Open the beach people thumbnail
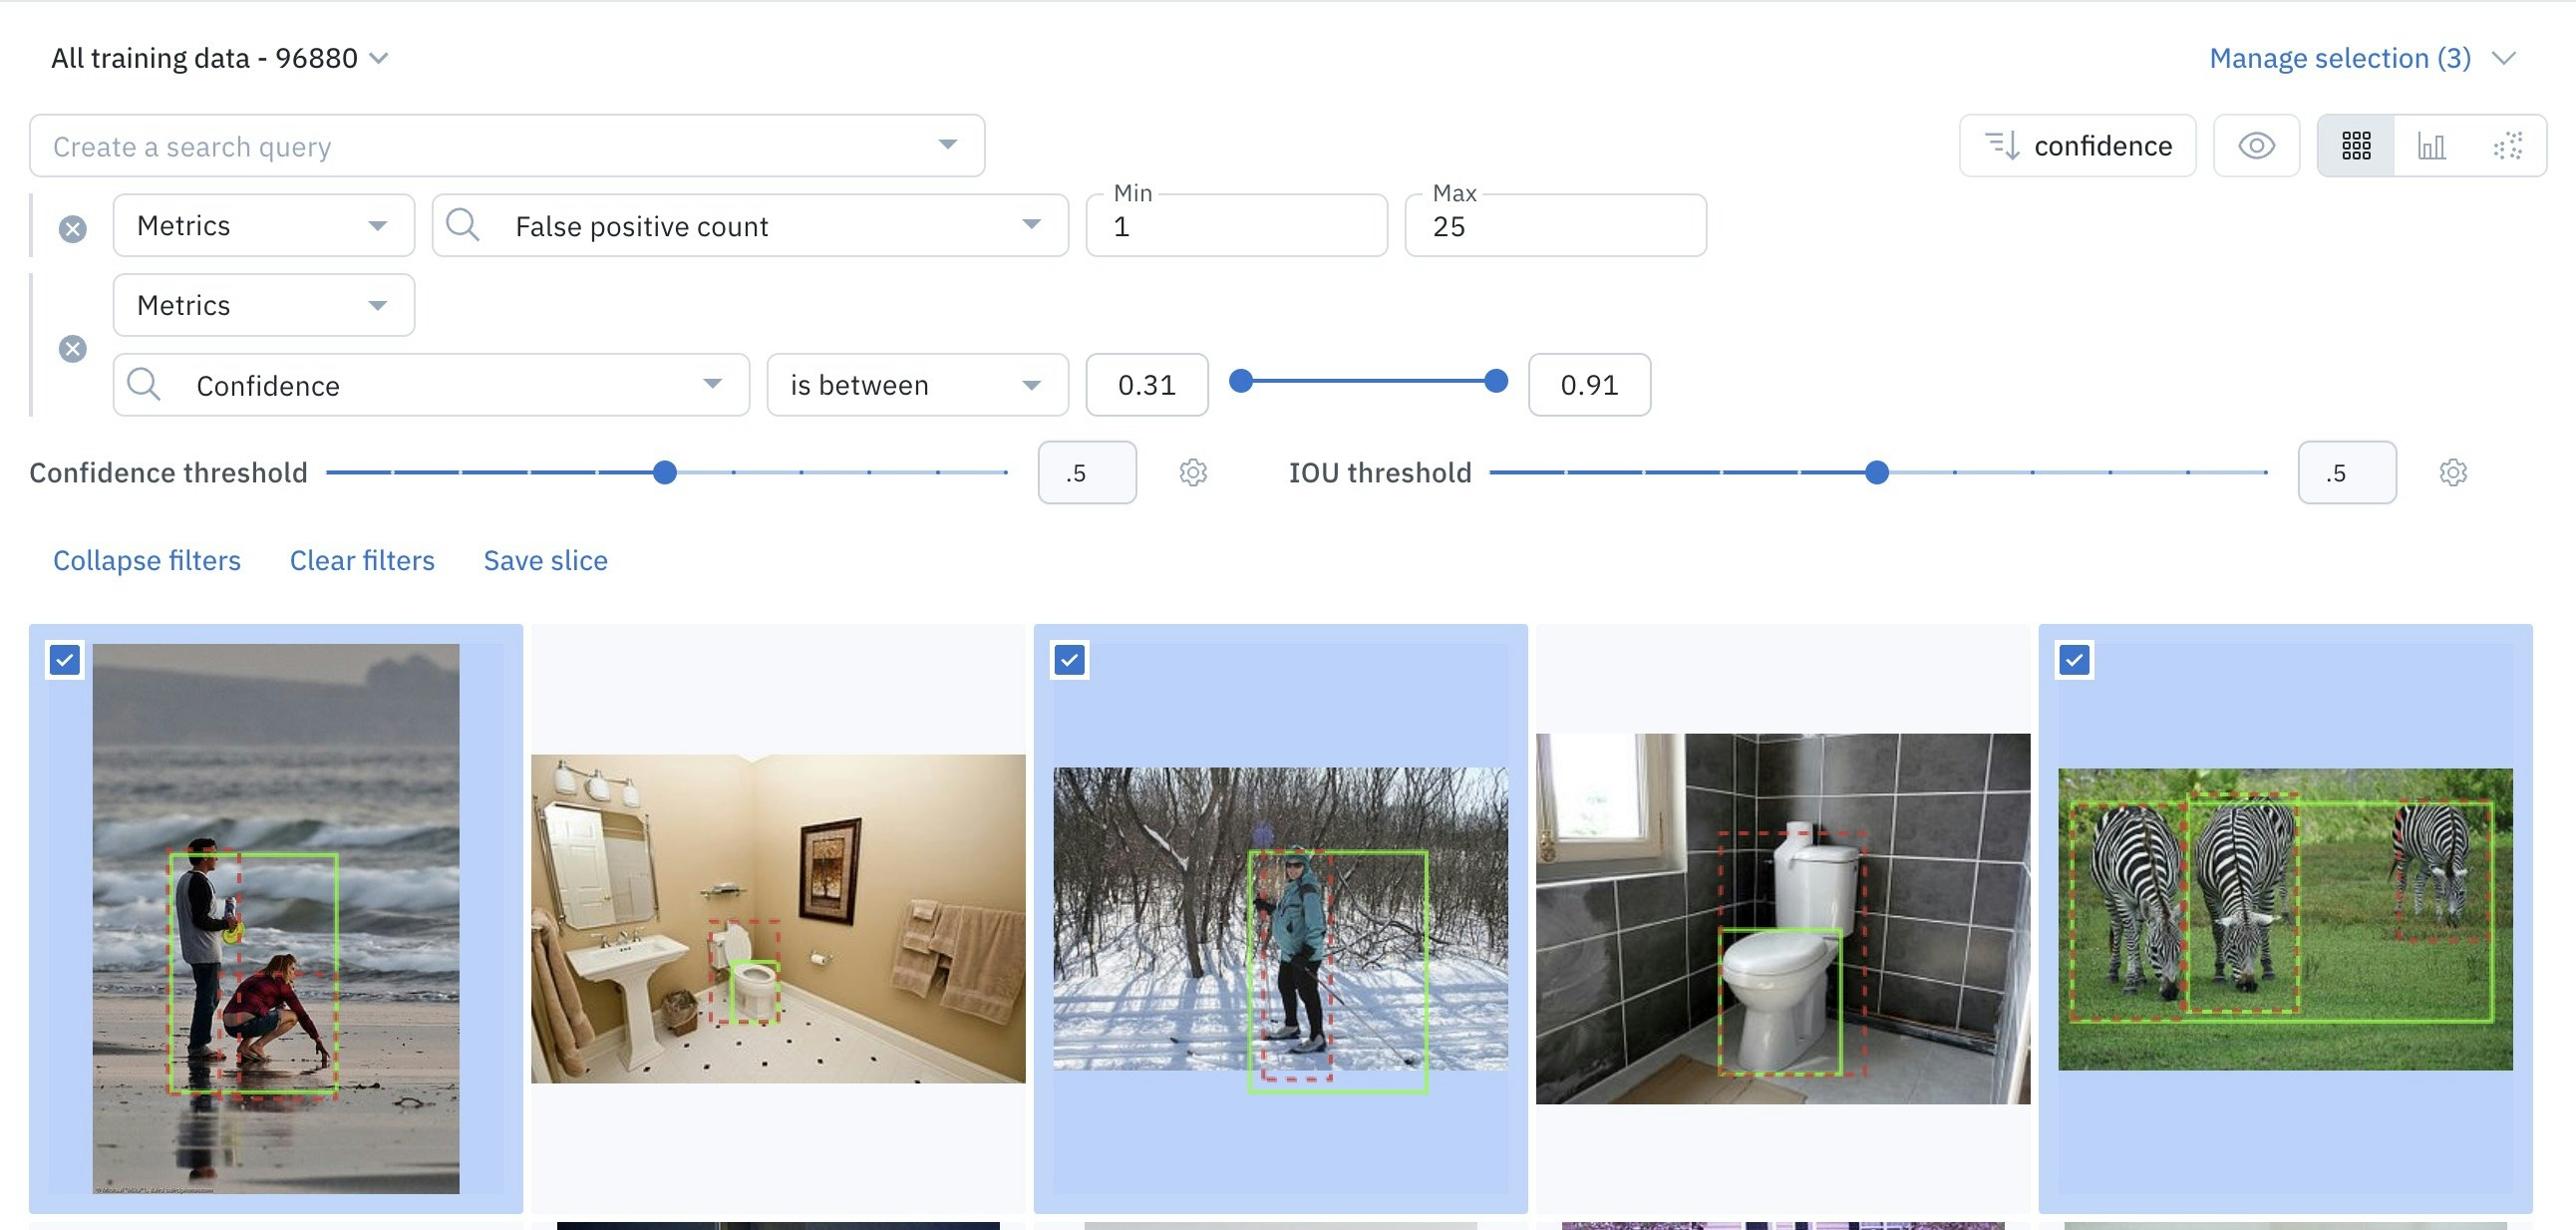Screen dimensions: 2576x1230 (276, 918)
